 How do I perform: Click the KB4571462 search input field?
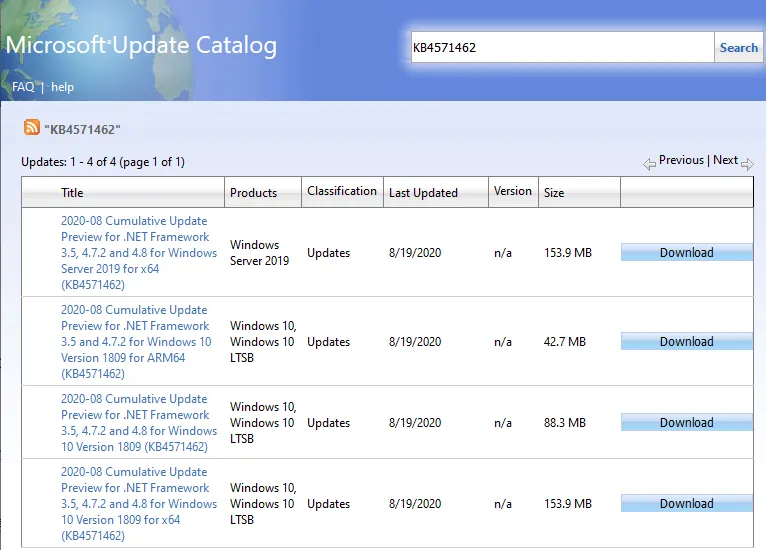(x=562, y=47)
